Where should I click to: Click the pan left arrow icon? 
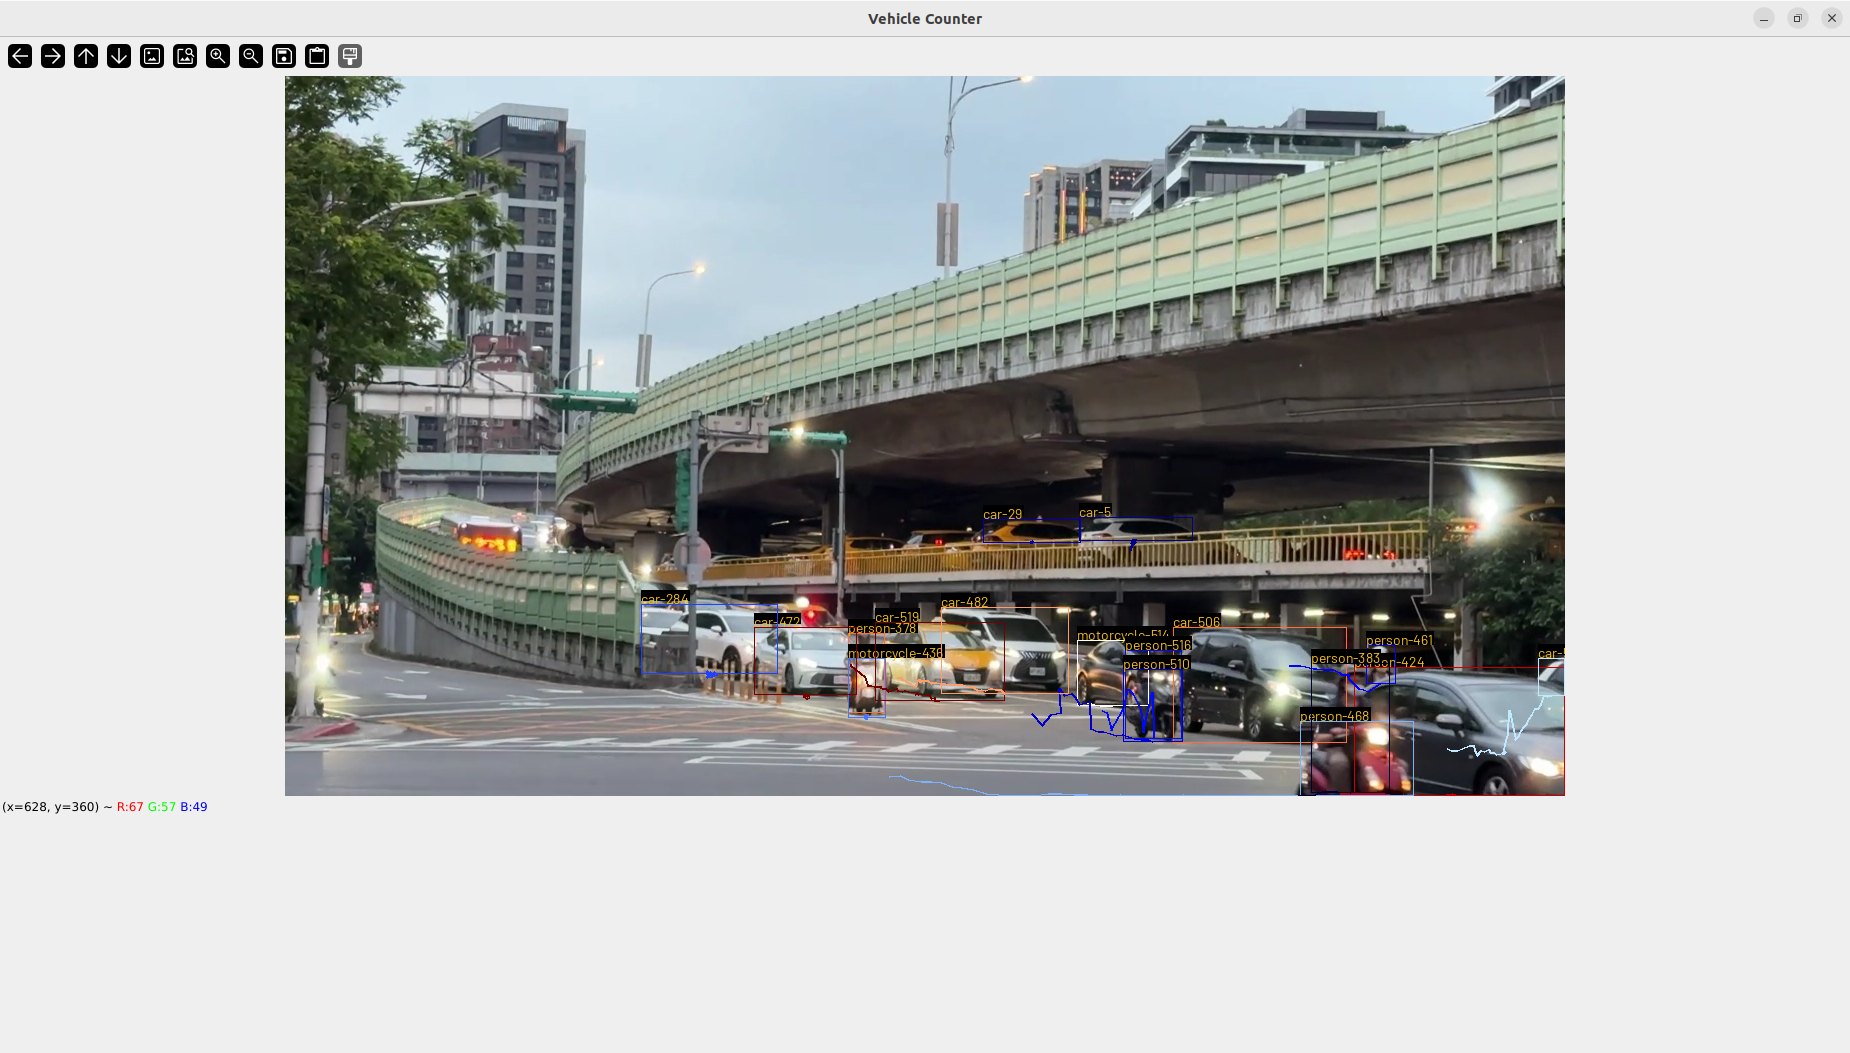[x=20, y=56]
